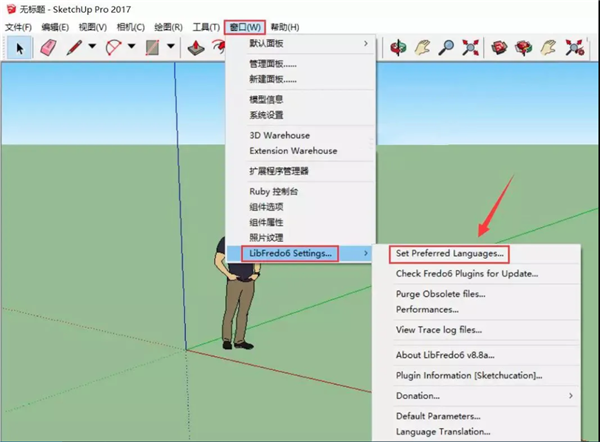The width and height of the screenshot is (600, 442).
Task: Expand the Line tool dropdown arrow
Action: tap(92, 47)
